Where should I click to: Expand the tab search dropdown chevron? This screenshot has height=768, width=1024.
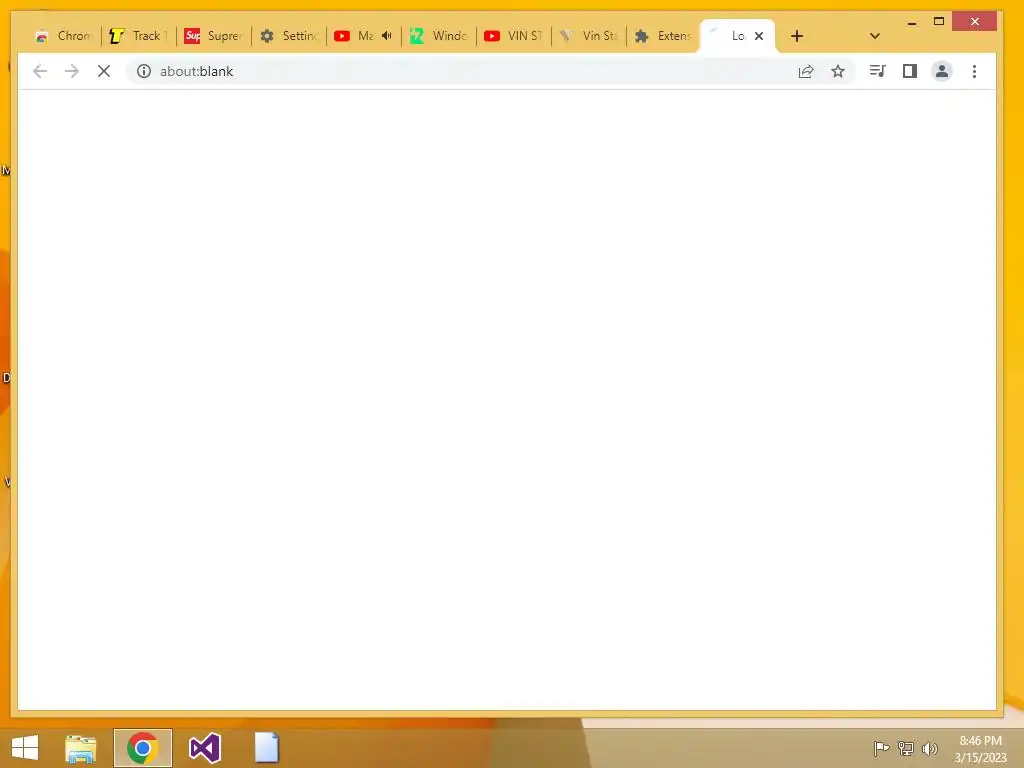click(x=875, y=36)
